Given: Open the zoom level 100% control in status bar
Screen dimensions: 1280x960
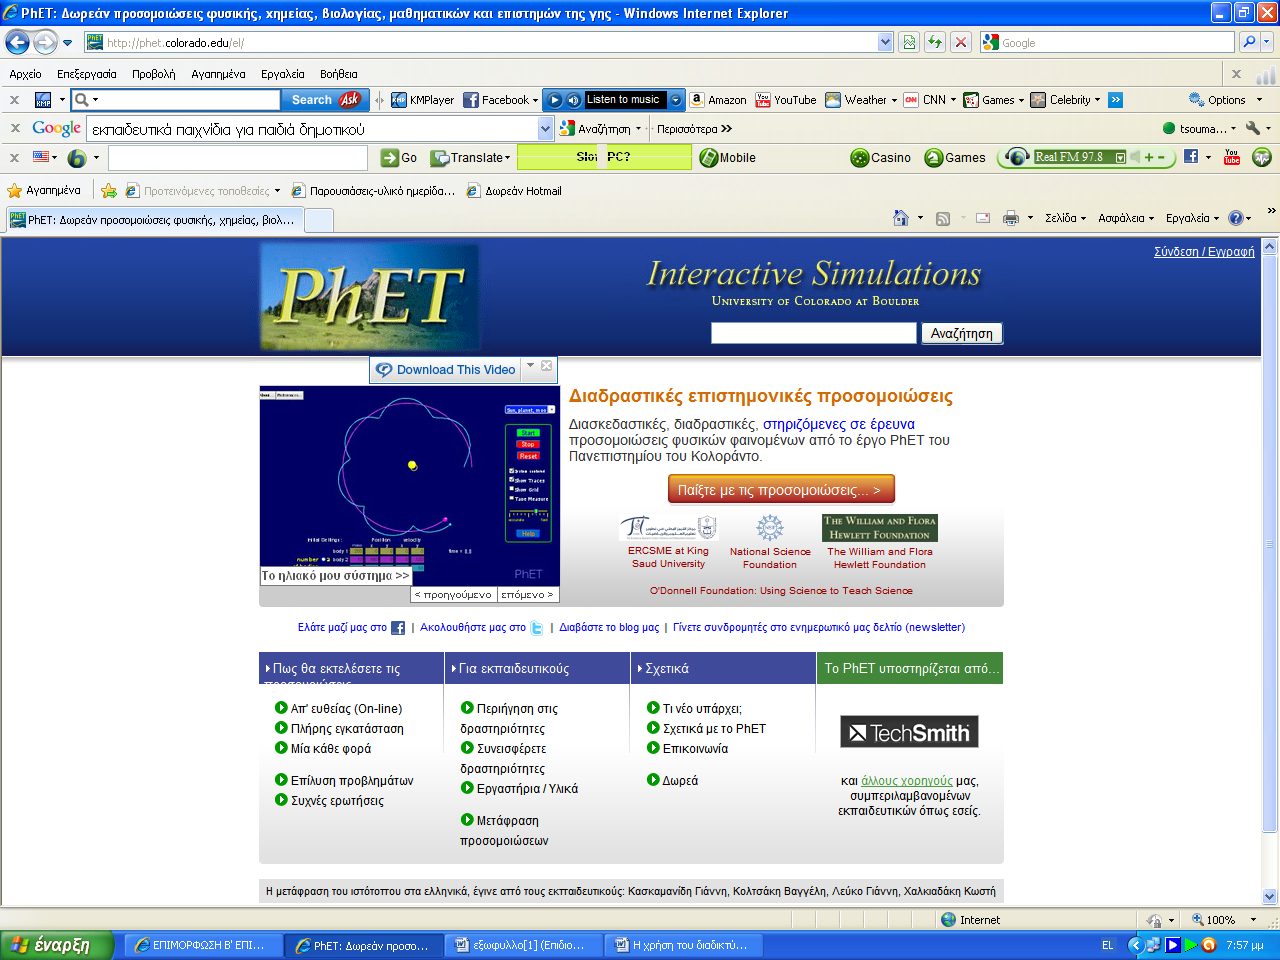Looking at the screenshot, I should click(1222, 920).
